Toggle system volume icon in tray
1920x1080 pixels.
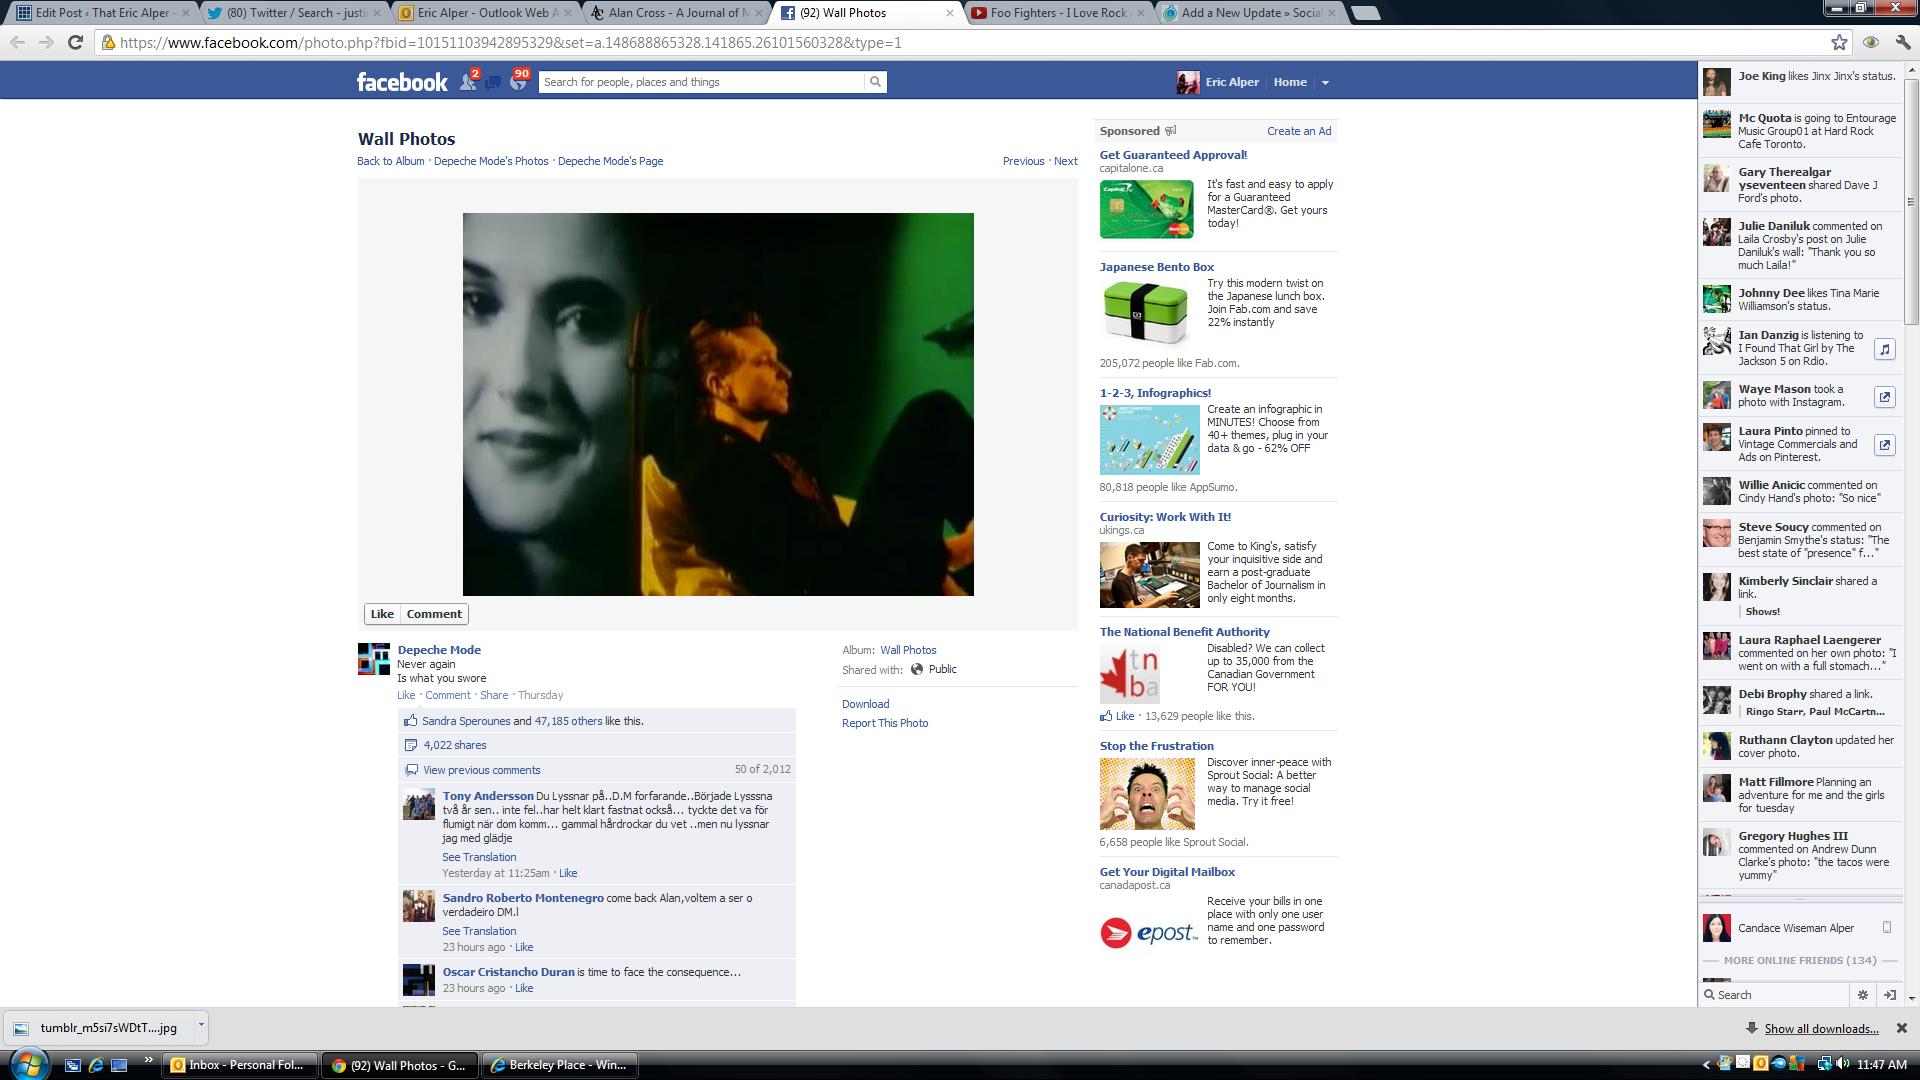(x=1842, y=1064)
